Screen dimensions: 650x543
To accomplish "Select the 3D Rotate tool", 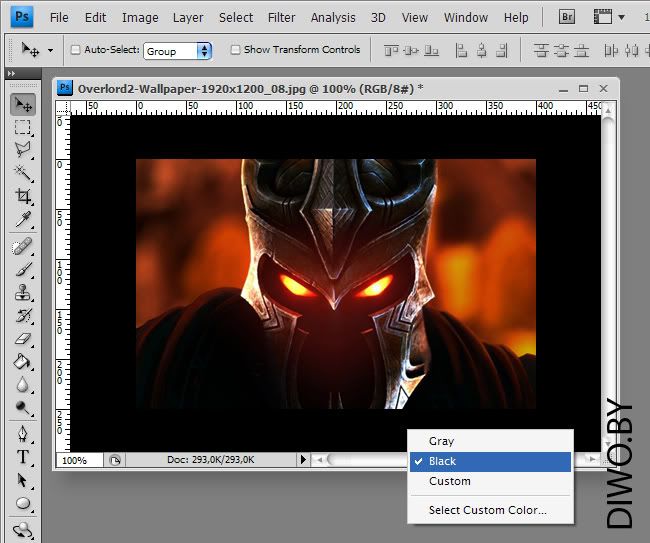I will 23,530.
